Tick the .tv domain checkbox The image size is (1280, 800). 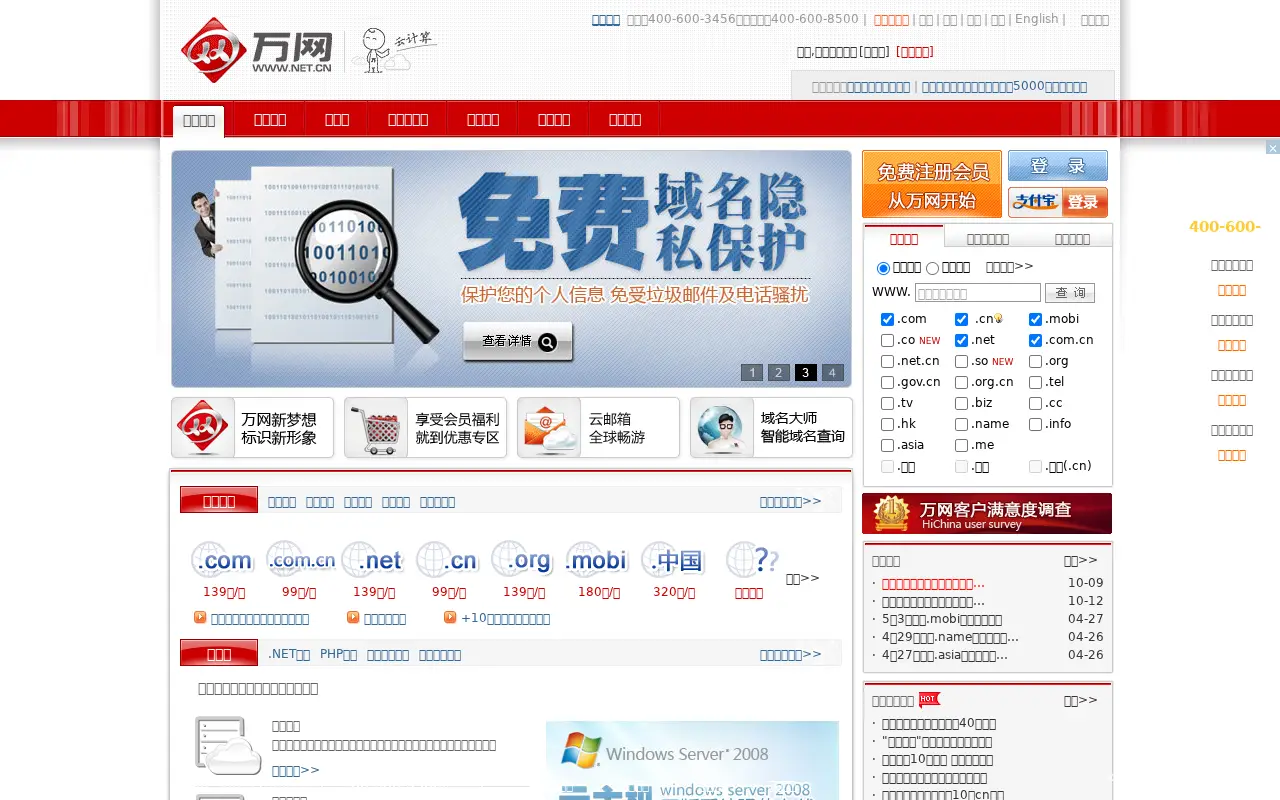pos(887,404)
